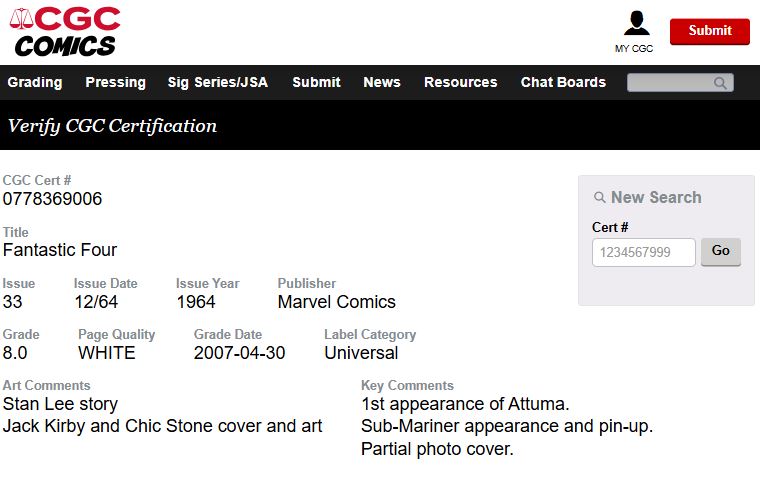The height and width of the screenshot is (480, 760).
Task: Go to the News section
Action: 382,82
